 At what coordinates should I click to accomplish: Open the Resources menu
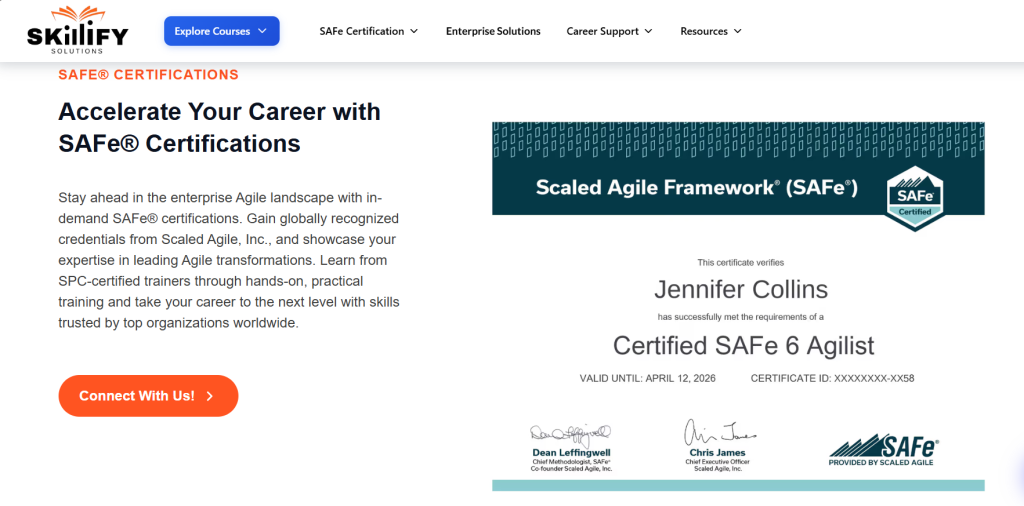(x=711, y=31)
